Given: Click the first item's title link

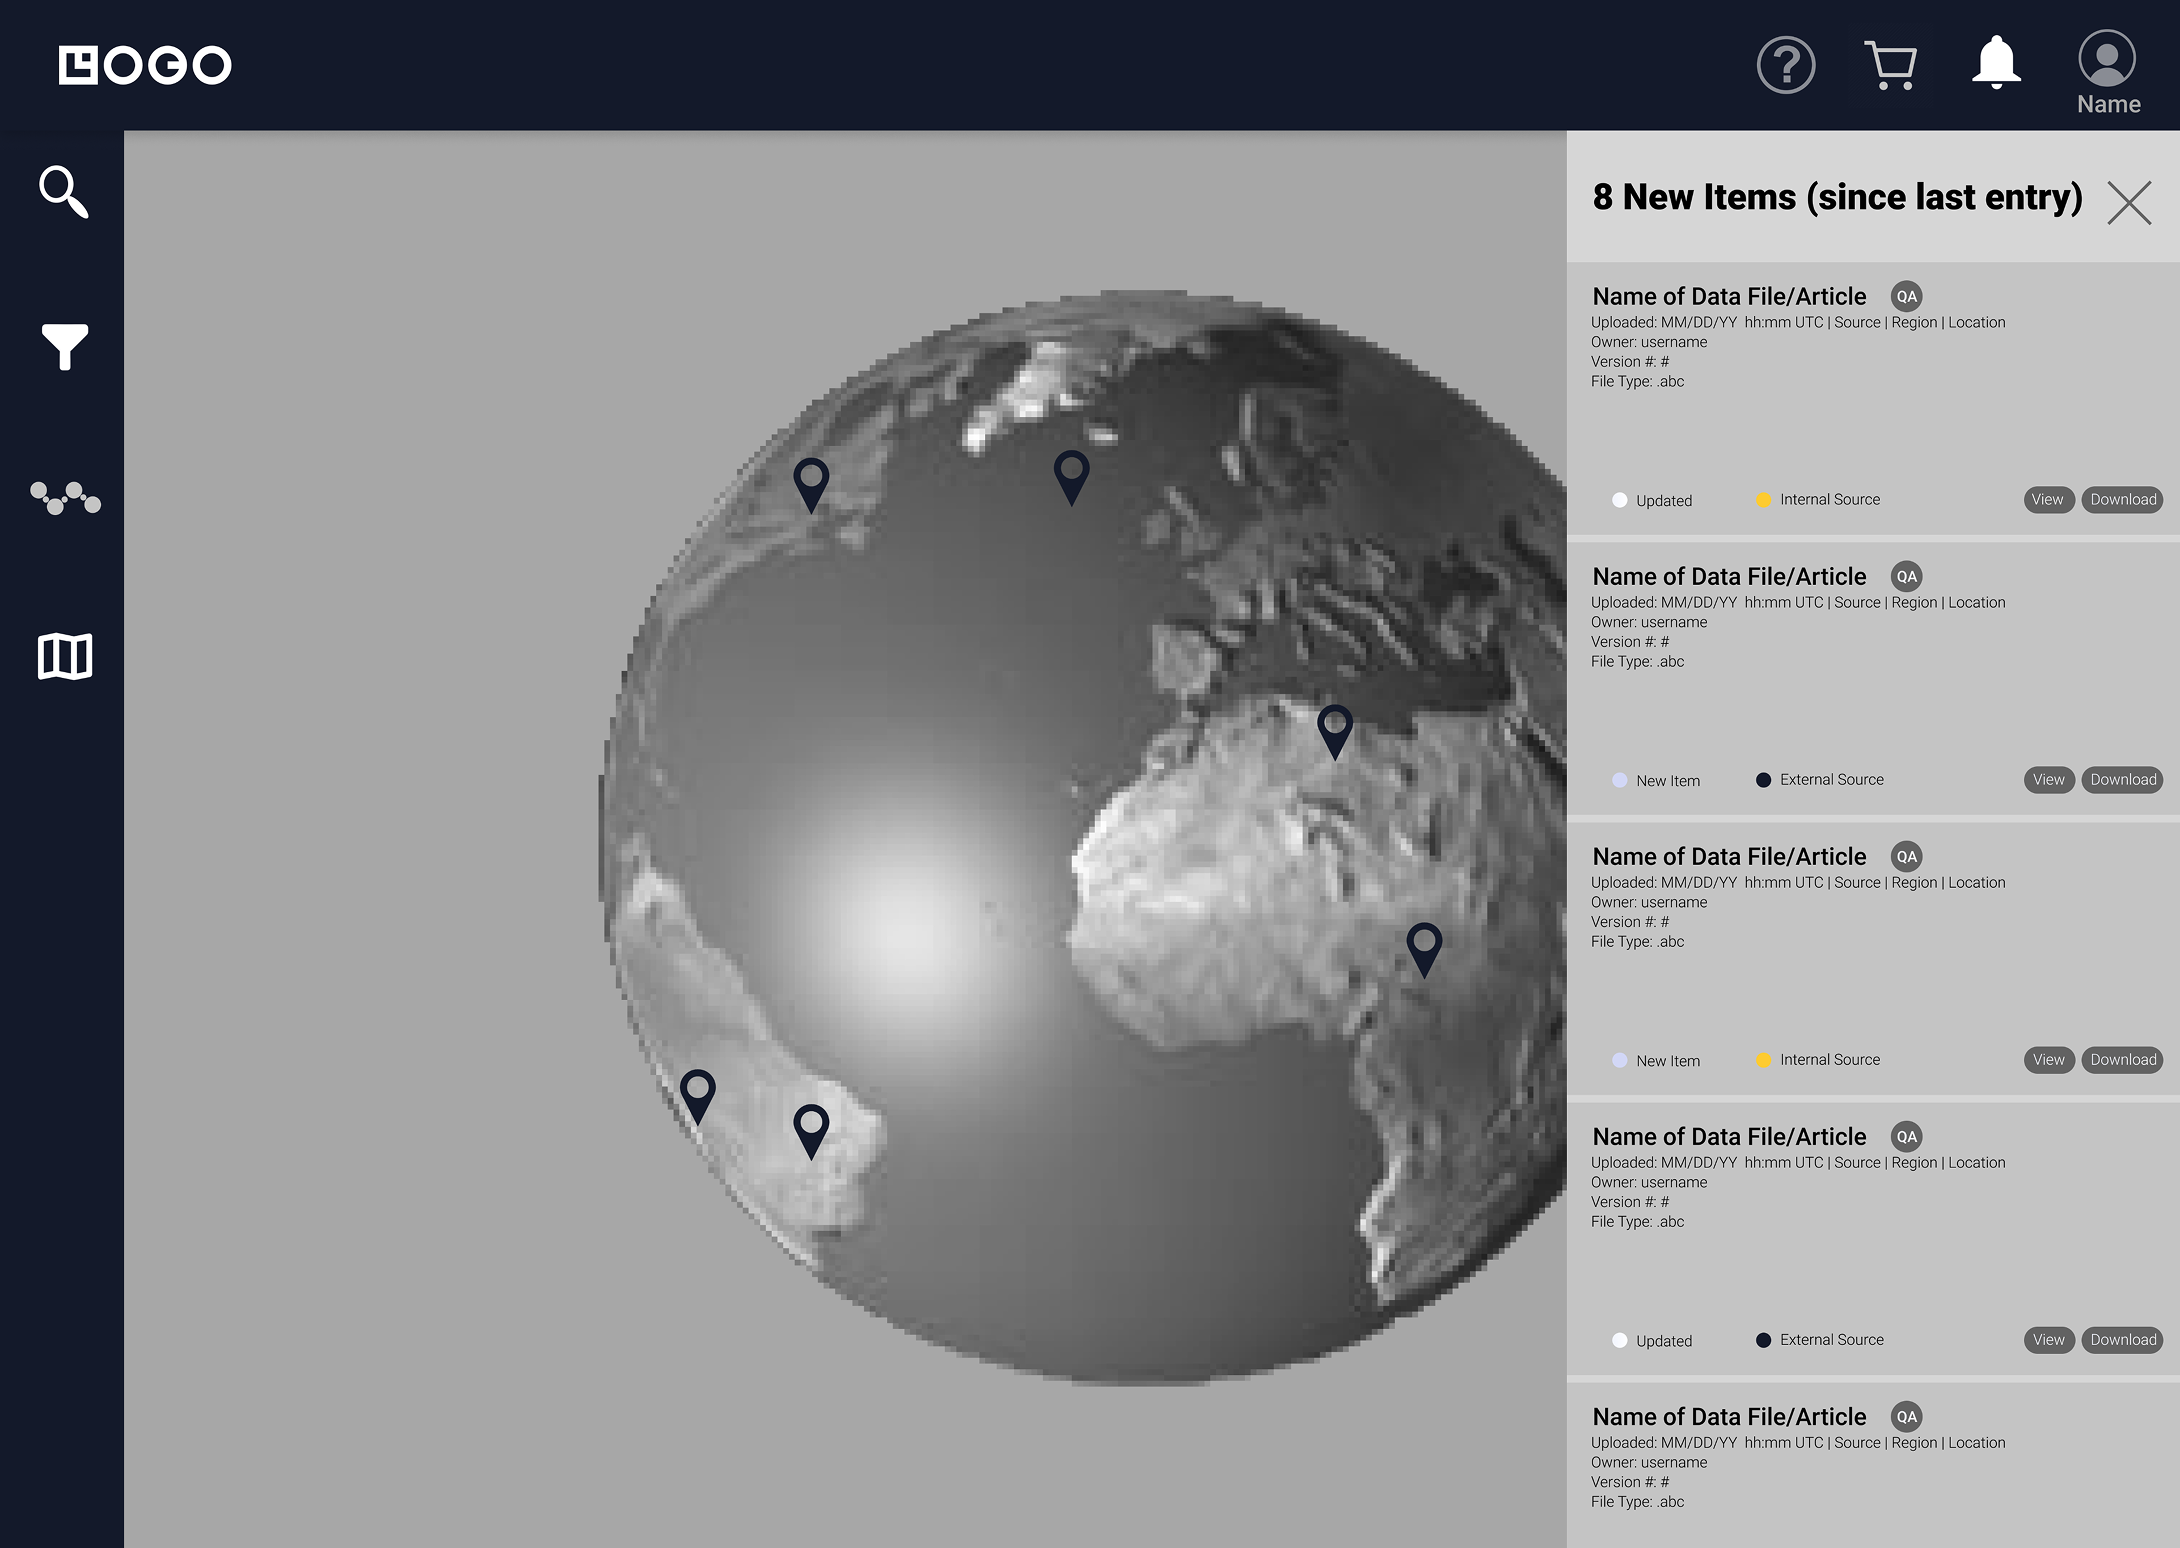Looking at the screenshot, I should (x=1729, y=297).
